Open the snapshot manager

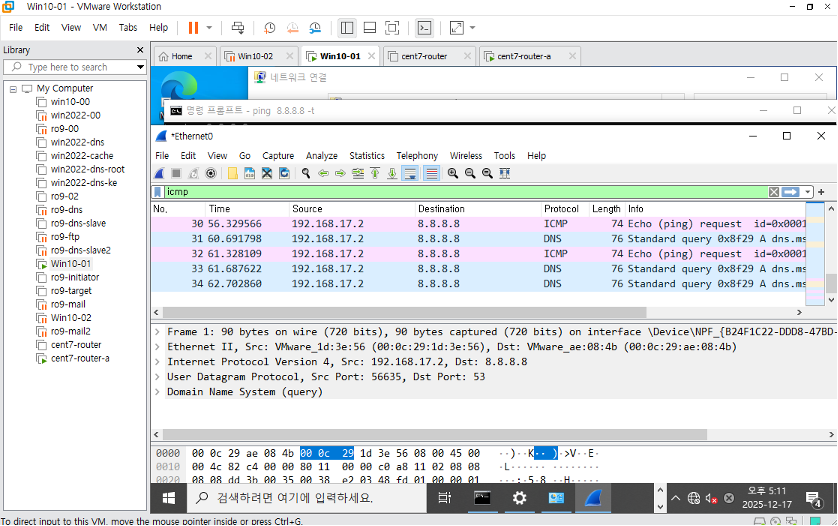click(315, 28)
